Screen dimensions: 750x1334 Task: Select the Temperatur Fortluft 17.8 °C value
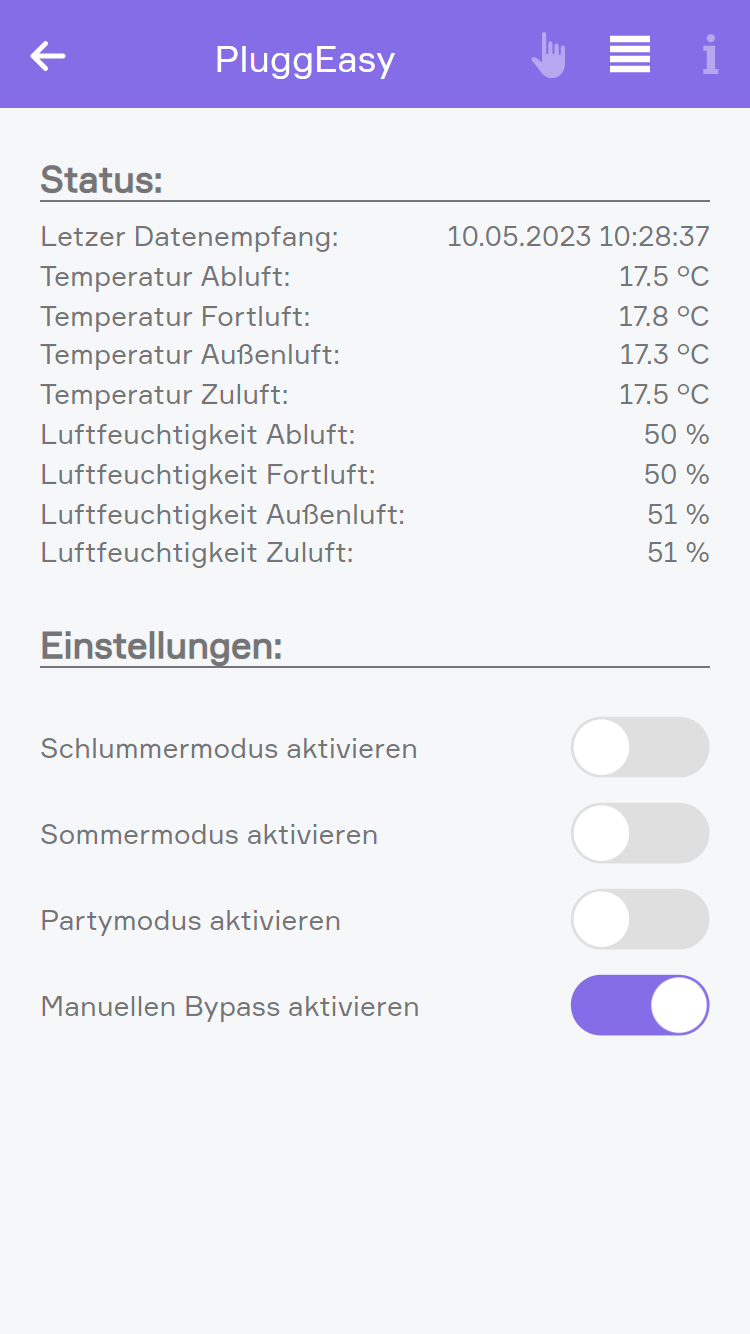(664, 316)
